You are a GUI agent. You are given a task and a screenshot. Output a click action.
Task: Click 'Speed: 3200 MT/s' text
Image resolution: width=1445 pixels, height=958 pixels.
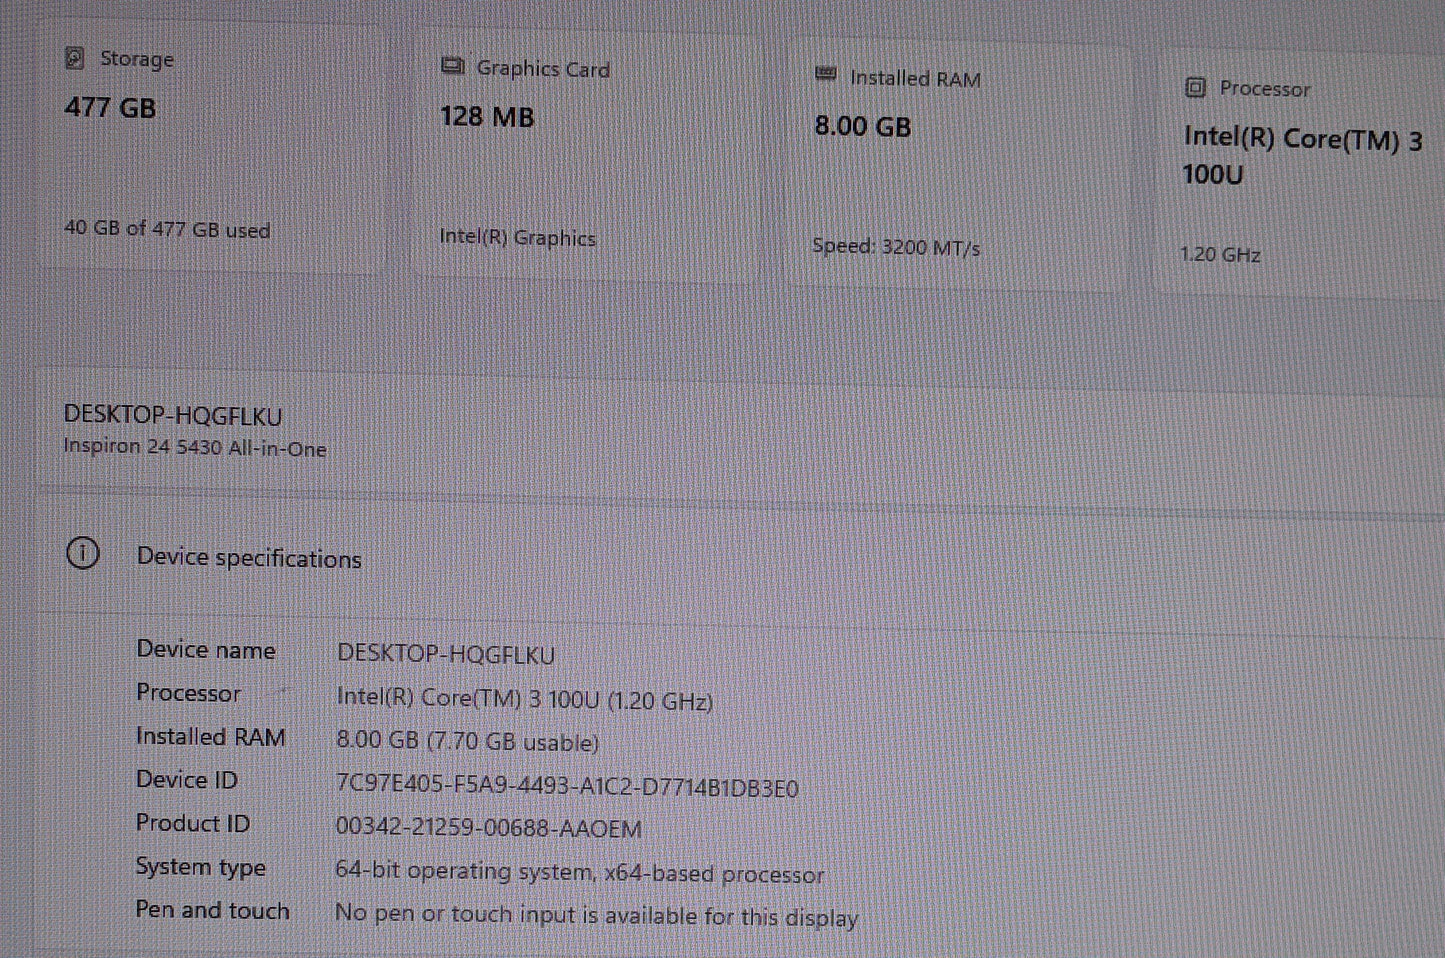point(896,247)
